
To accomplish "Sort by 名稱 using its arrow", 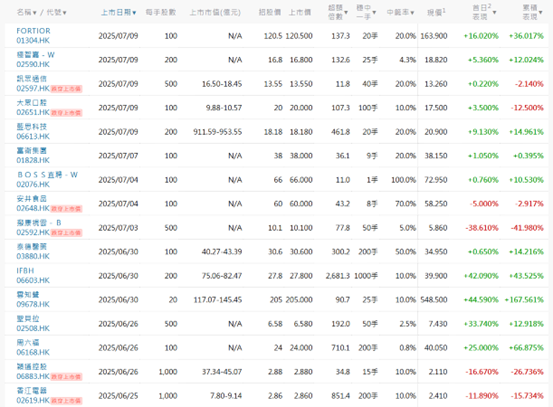I will [35, 13].
